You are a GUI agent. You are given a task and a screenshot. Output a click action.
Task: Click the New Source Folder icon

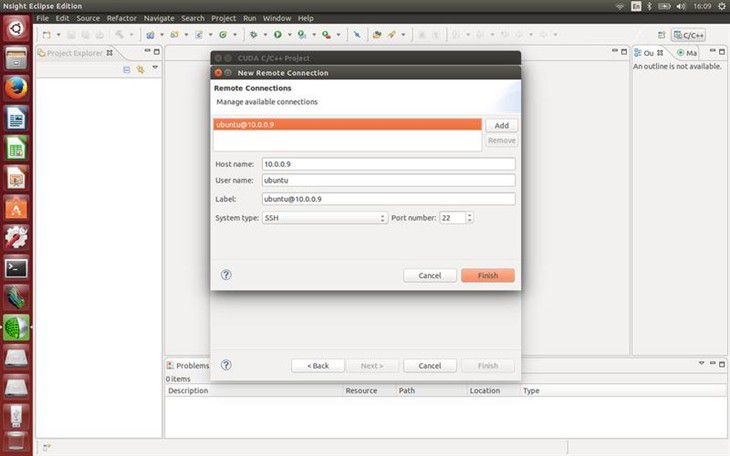174,35
